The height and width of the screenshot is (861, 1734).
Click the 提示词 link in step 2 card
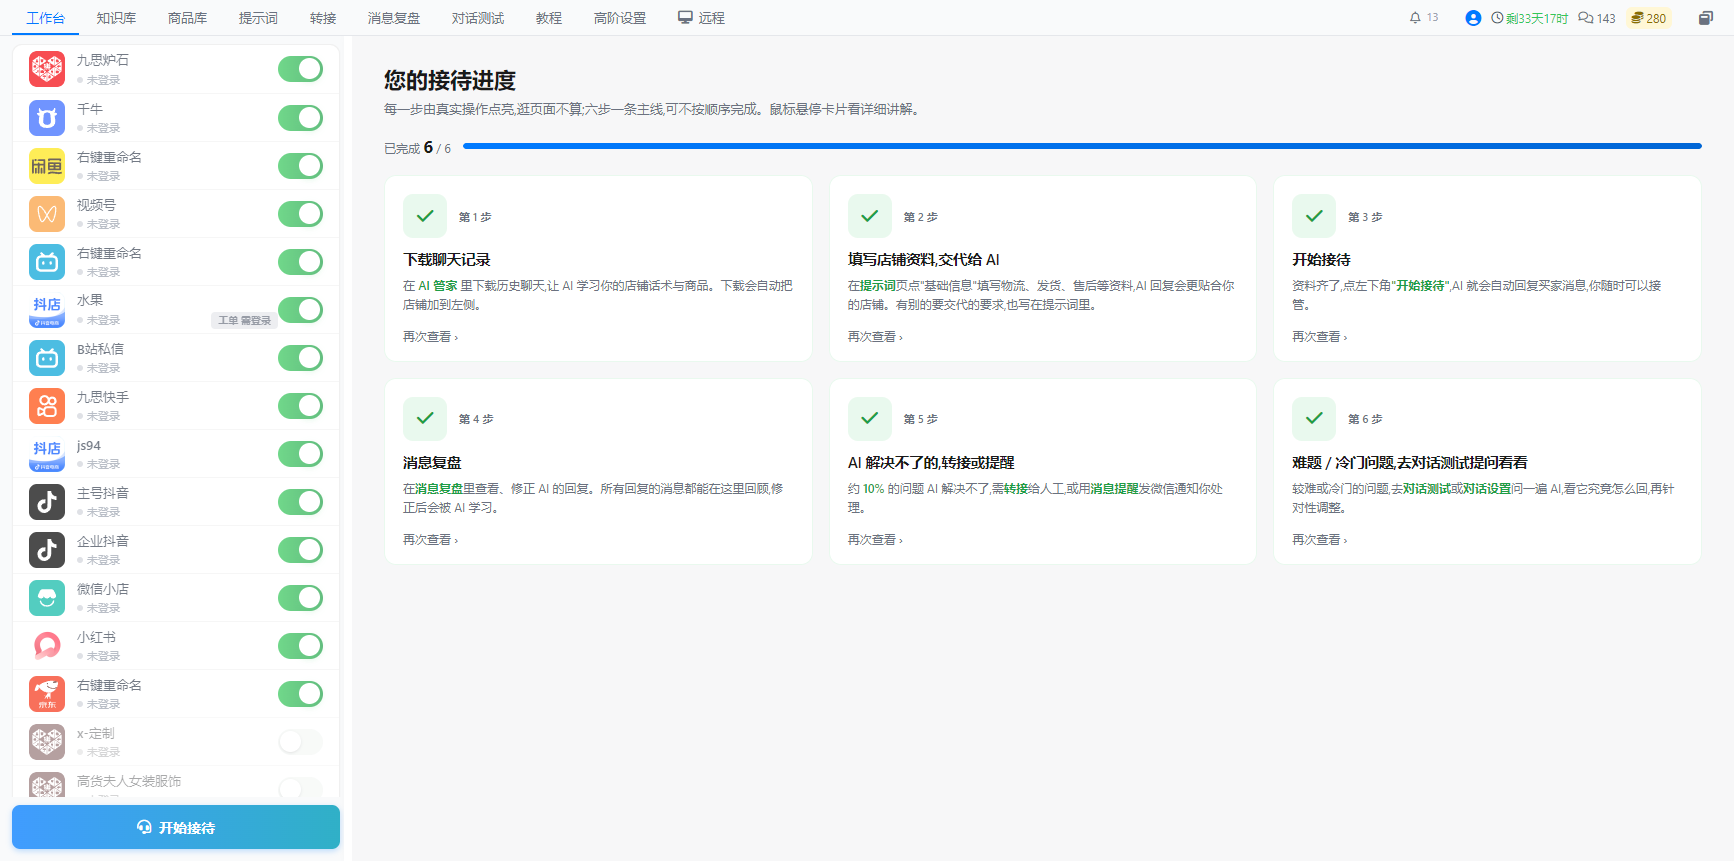click(x=878, y=286)
